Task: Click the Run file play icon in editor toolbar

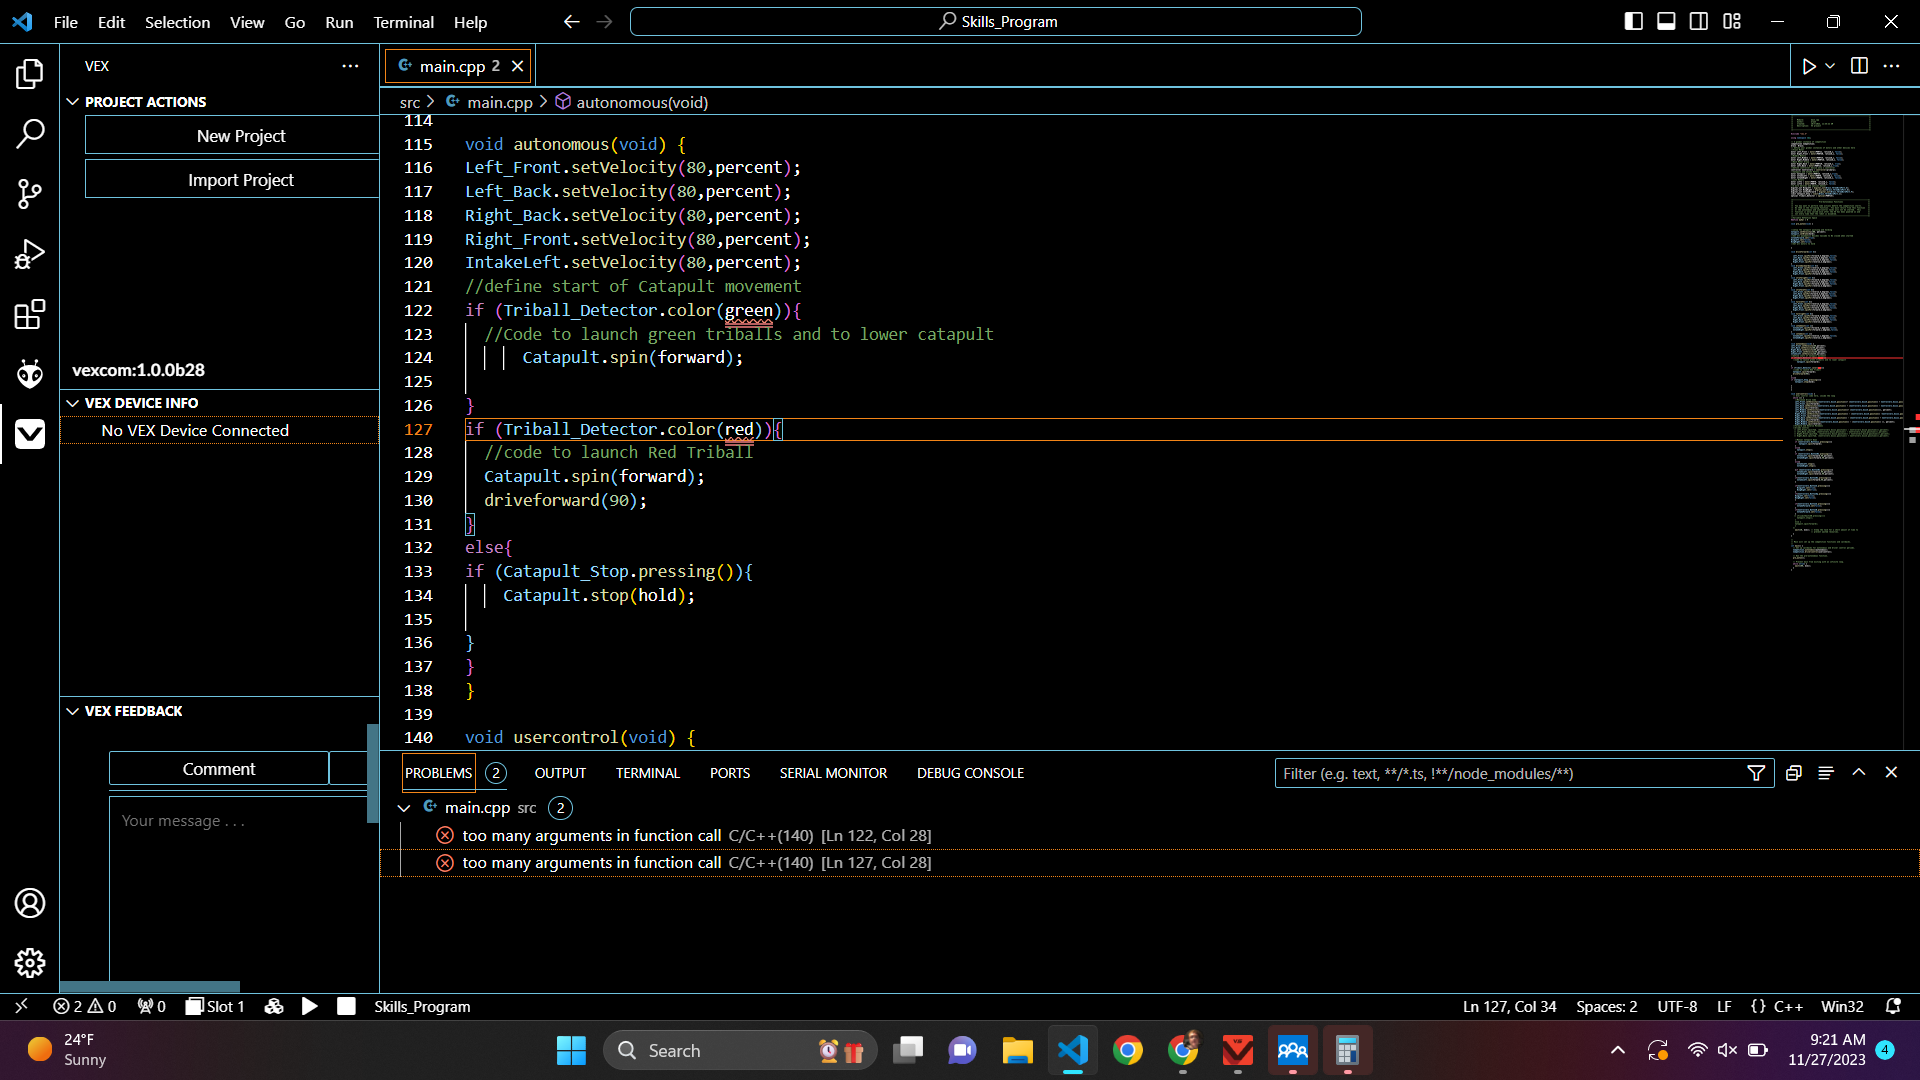Action: coord(1809,66)
